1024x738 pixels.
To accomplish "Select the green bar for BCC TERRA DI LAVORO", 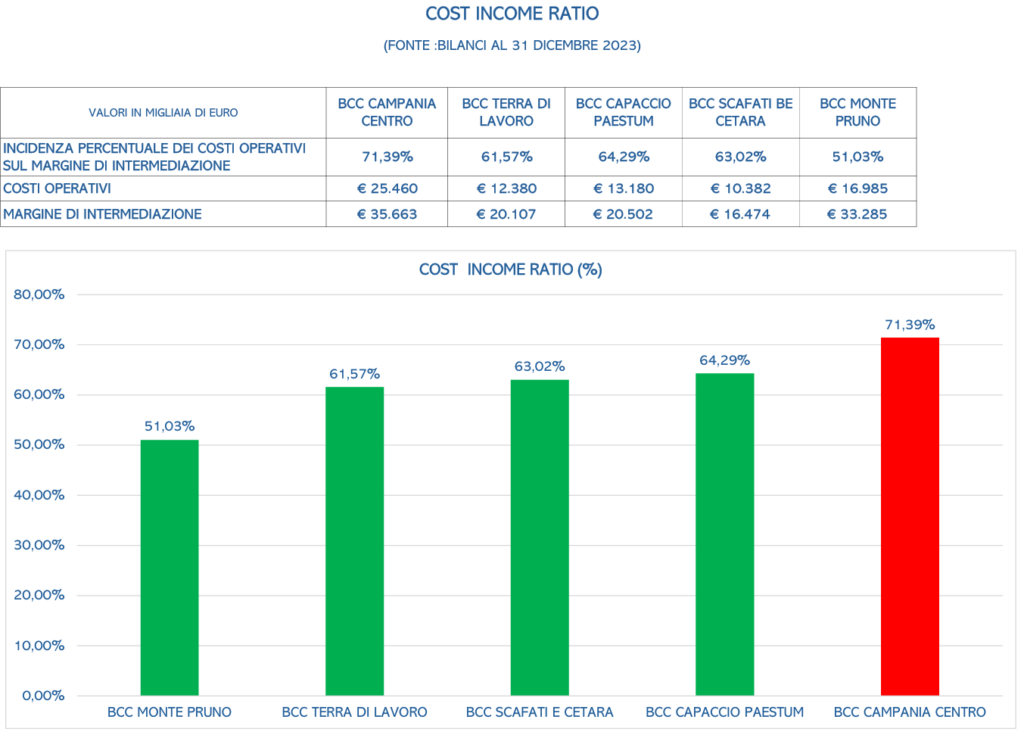I will point(355,541).
